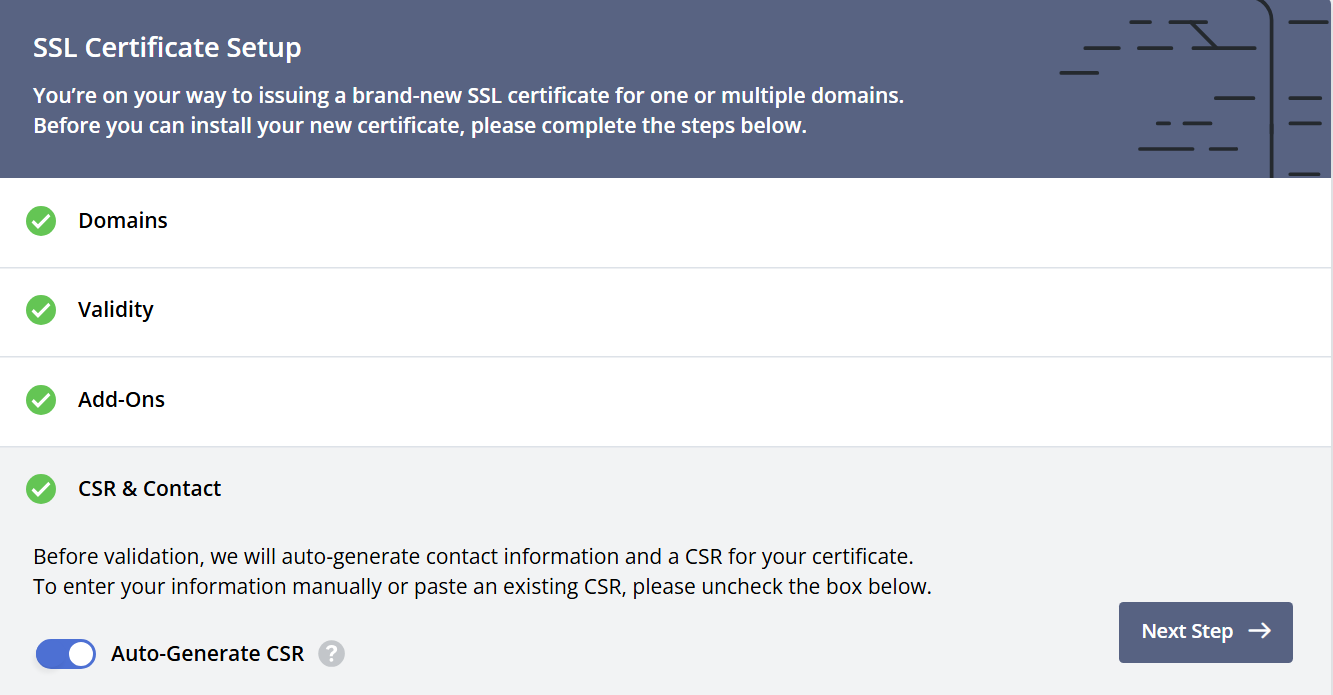Viewport: 1333px width, 695px height.
Task: Click the arrow icon in Next Step
Action: [1260, 631]
